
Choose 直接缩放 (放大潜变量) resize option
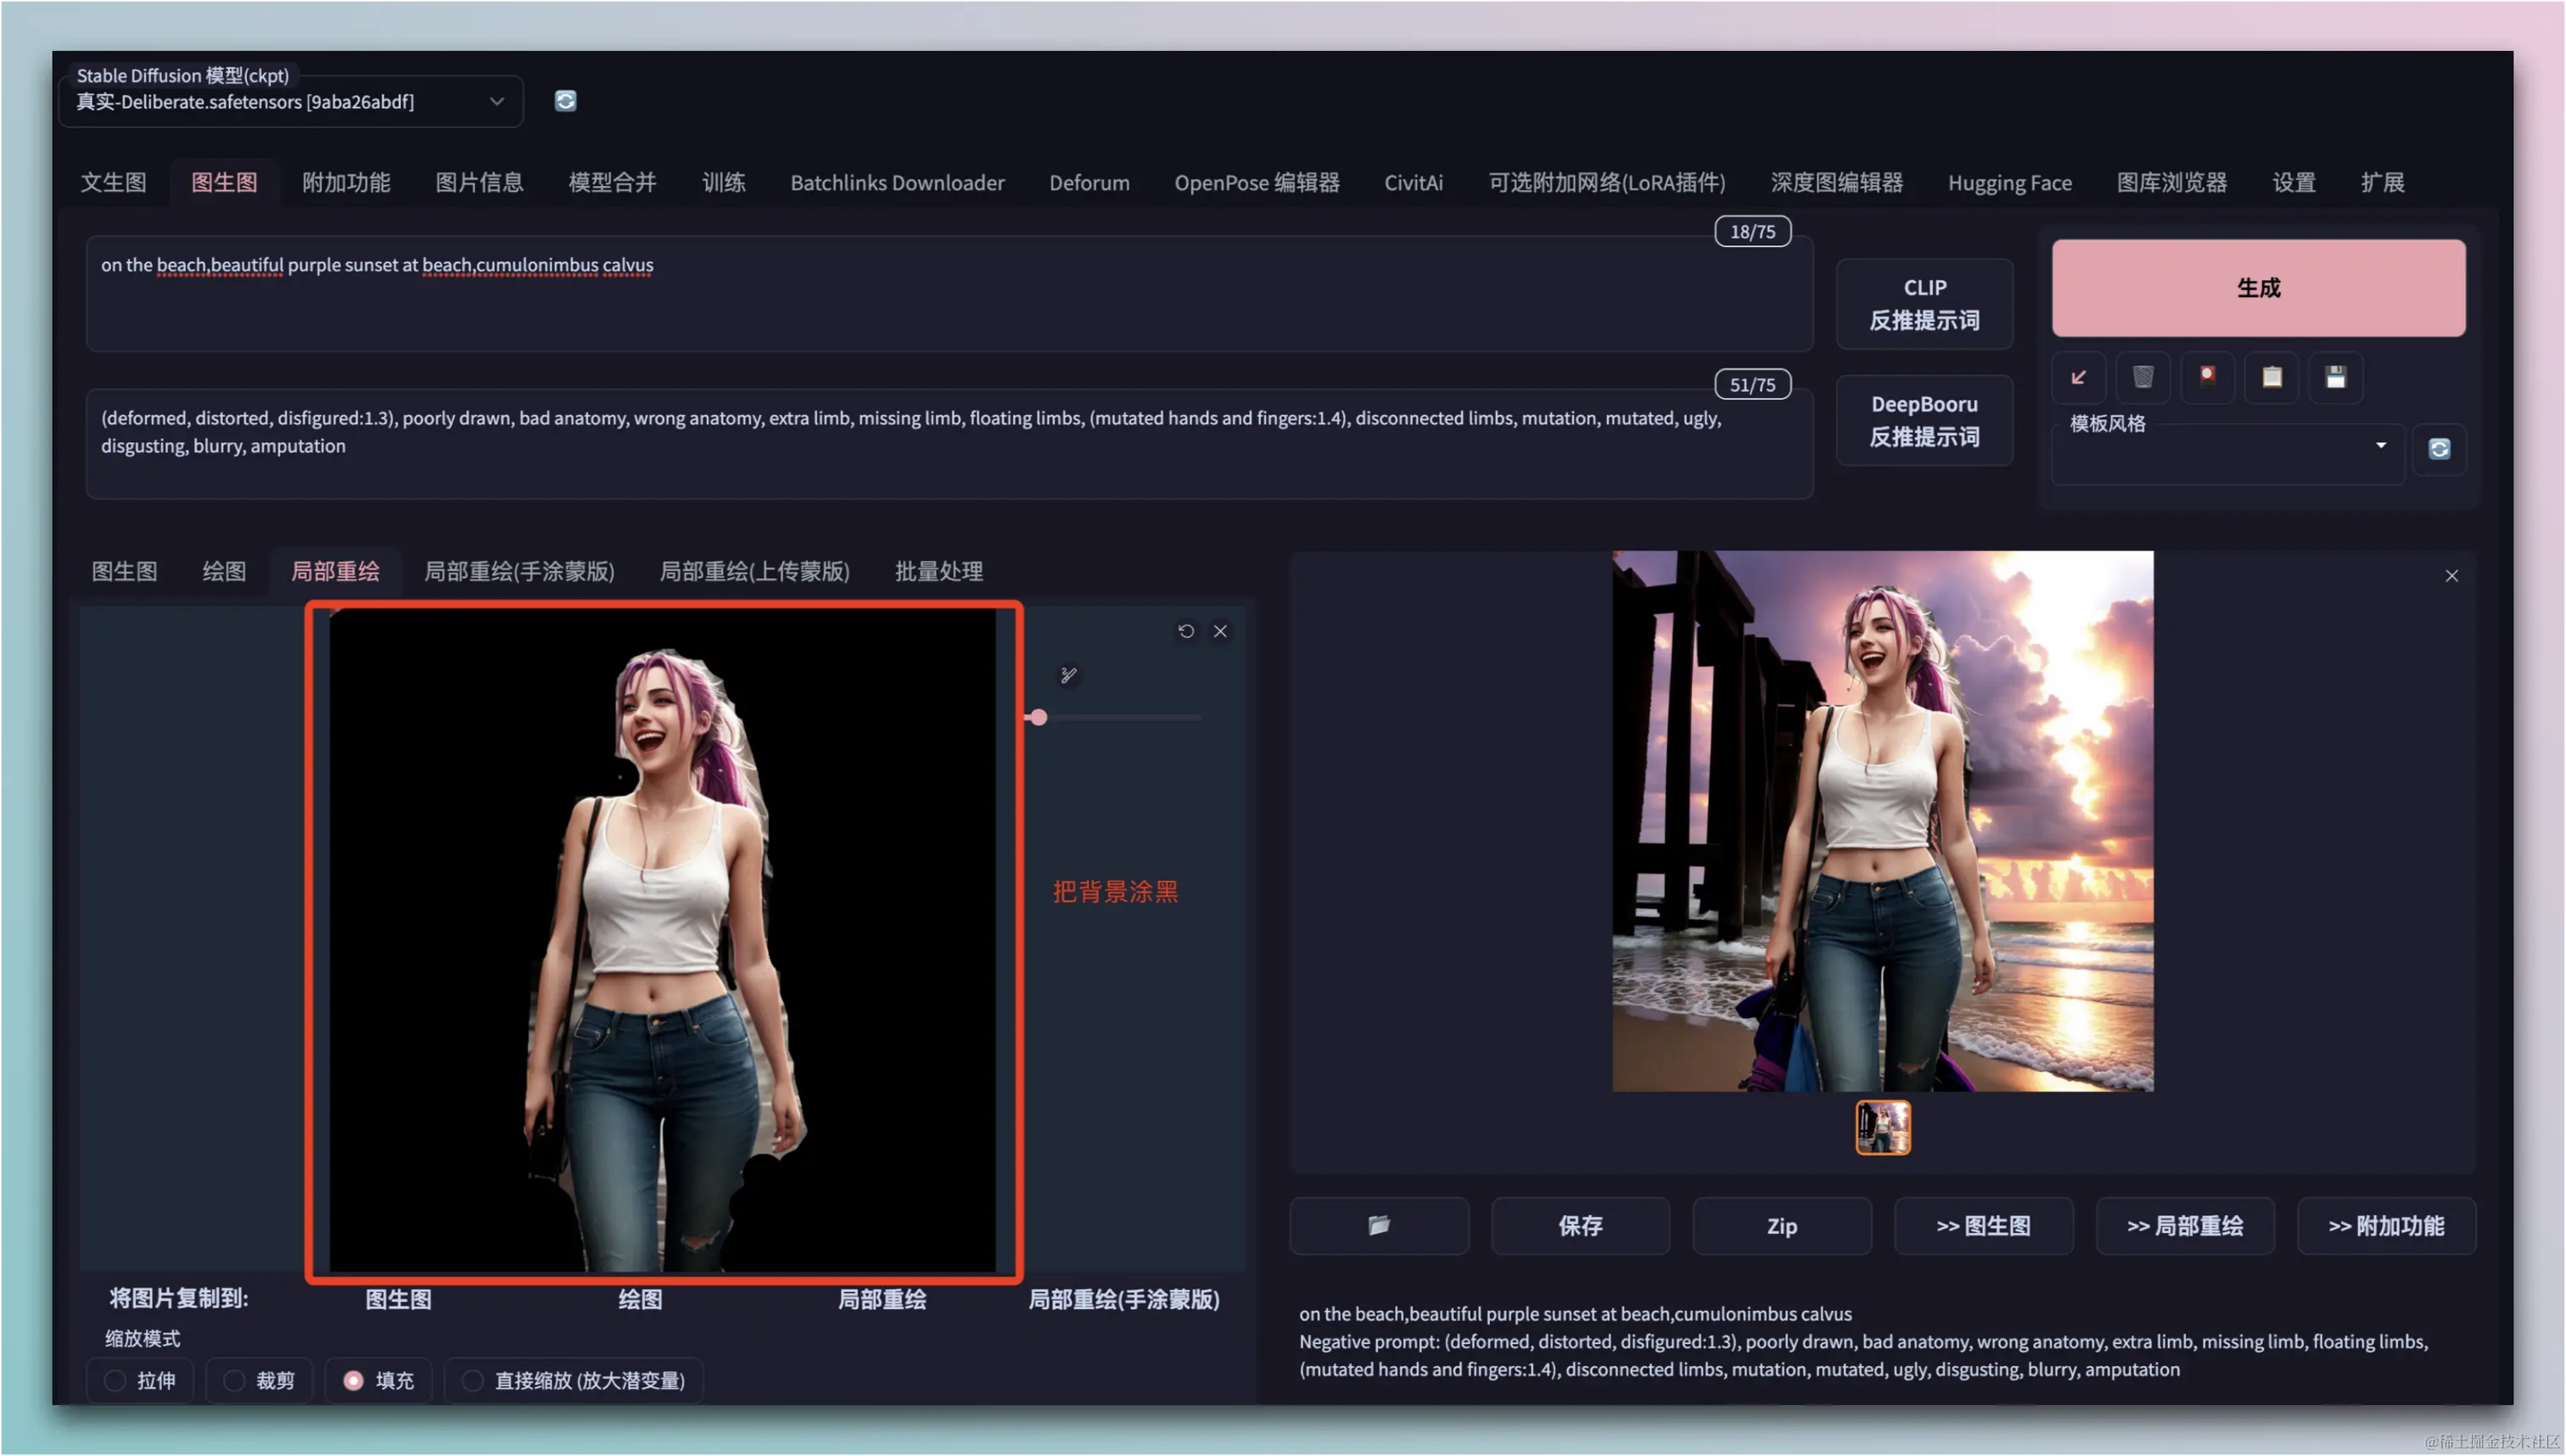pos(473,1380)
